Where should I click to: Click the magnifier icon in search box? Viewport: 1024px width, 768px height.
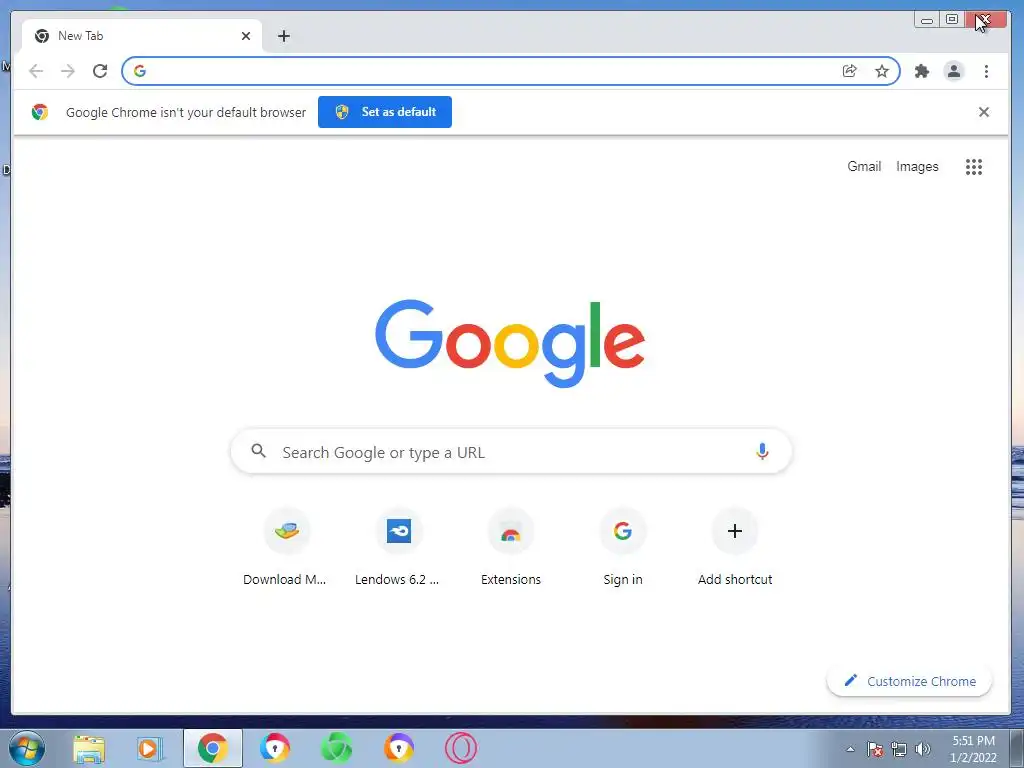[x=259, y=451]
